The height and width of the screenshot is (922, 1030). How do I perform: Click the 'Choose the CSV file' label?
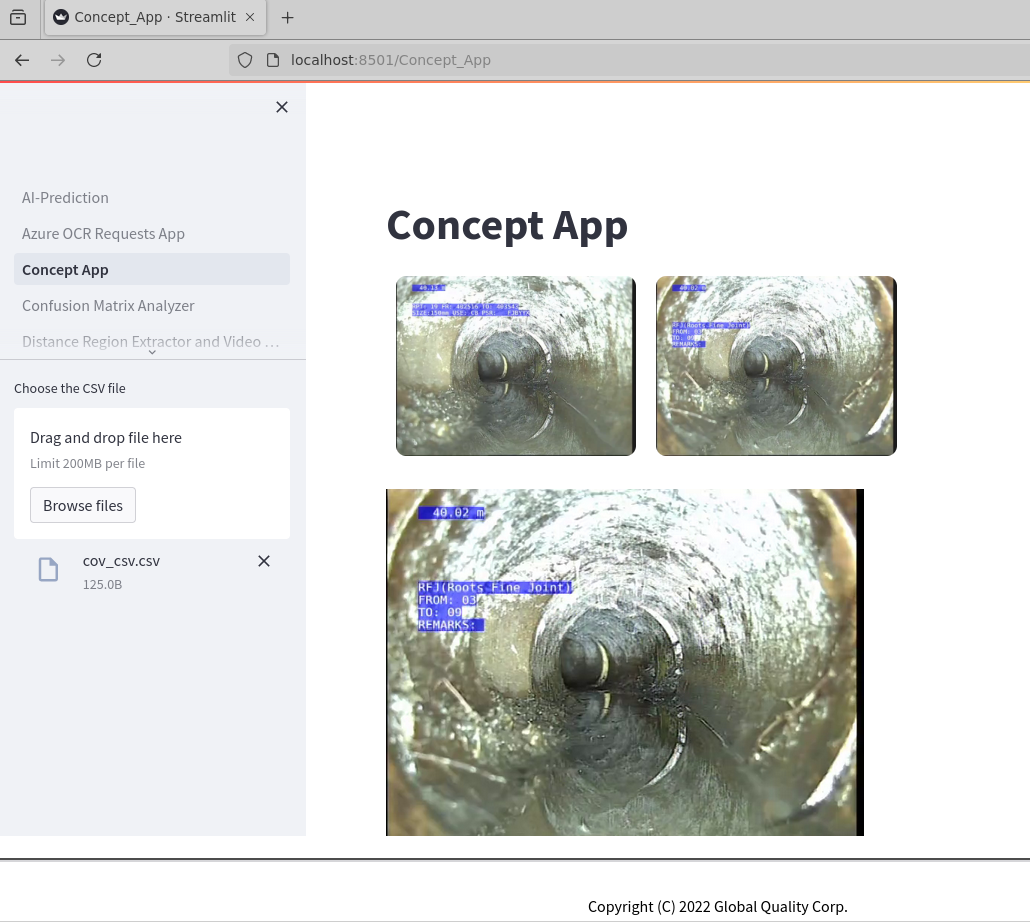click(70, 388)
